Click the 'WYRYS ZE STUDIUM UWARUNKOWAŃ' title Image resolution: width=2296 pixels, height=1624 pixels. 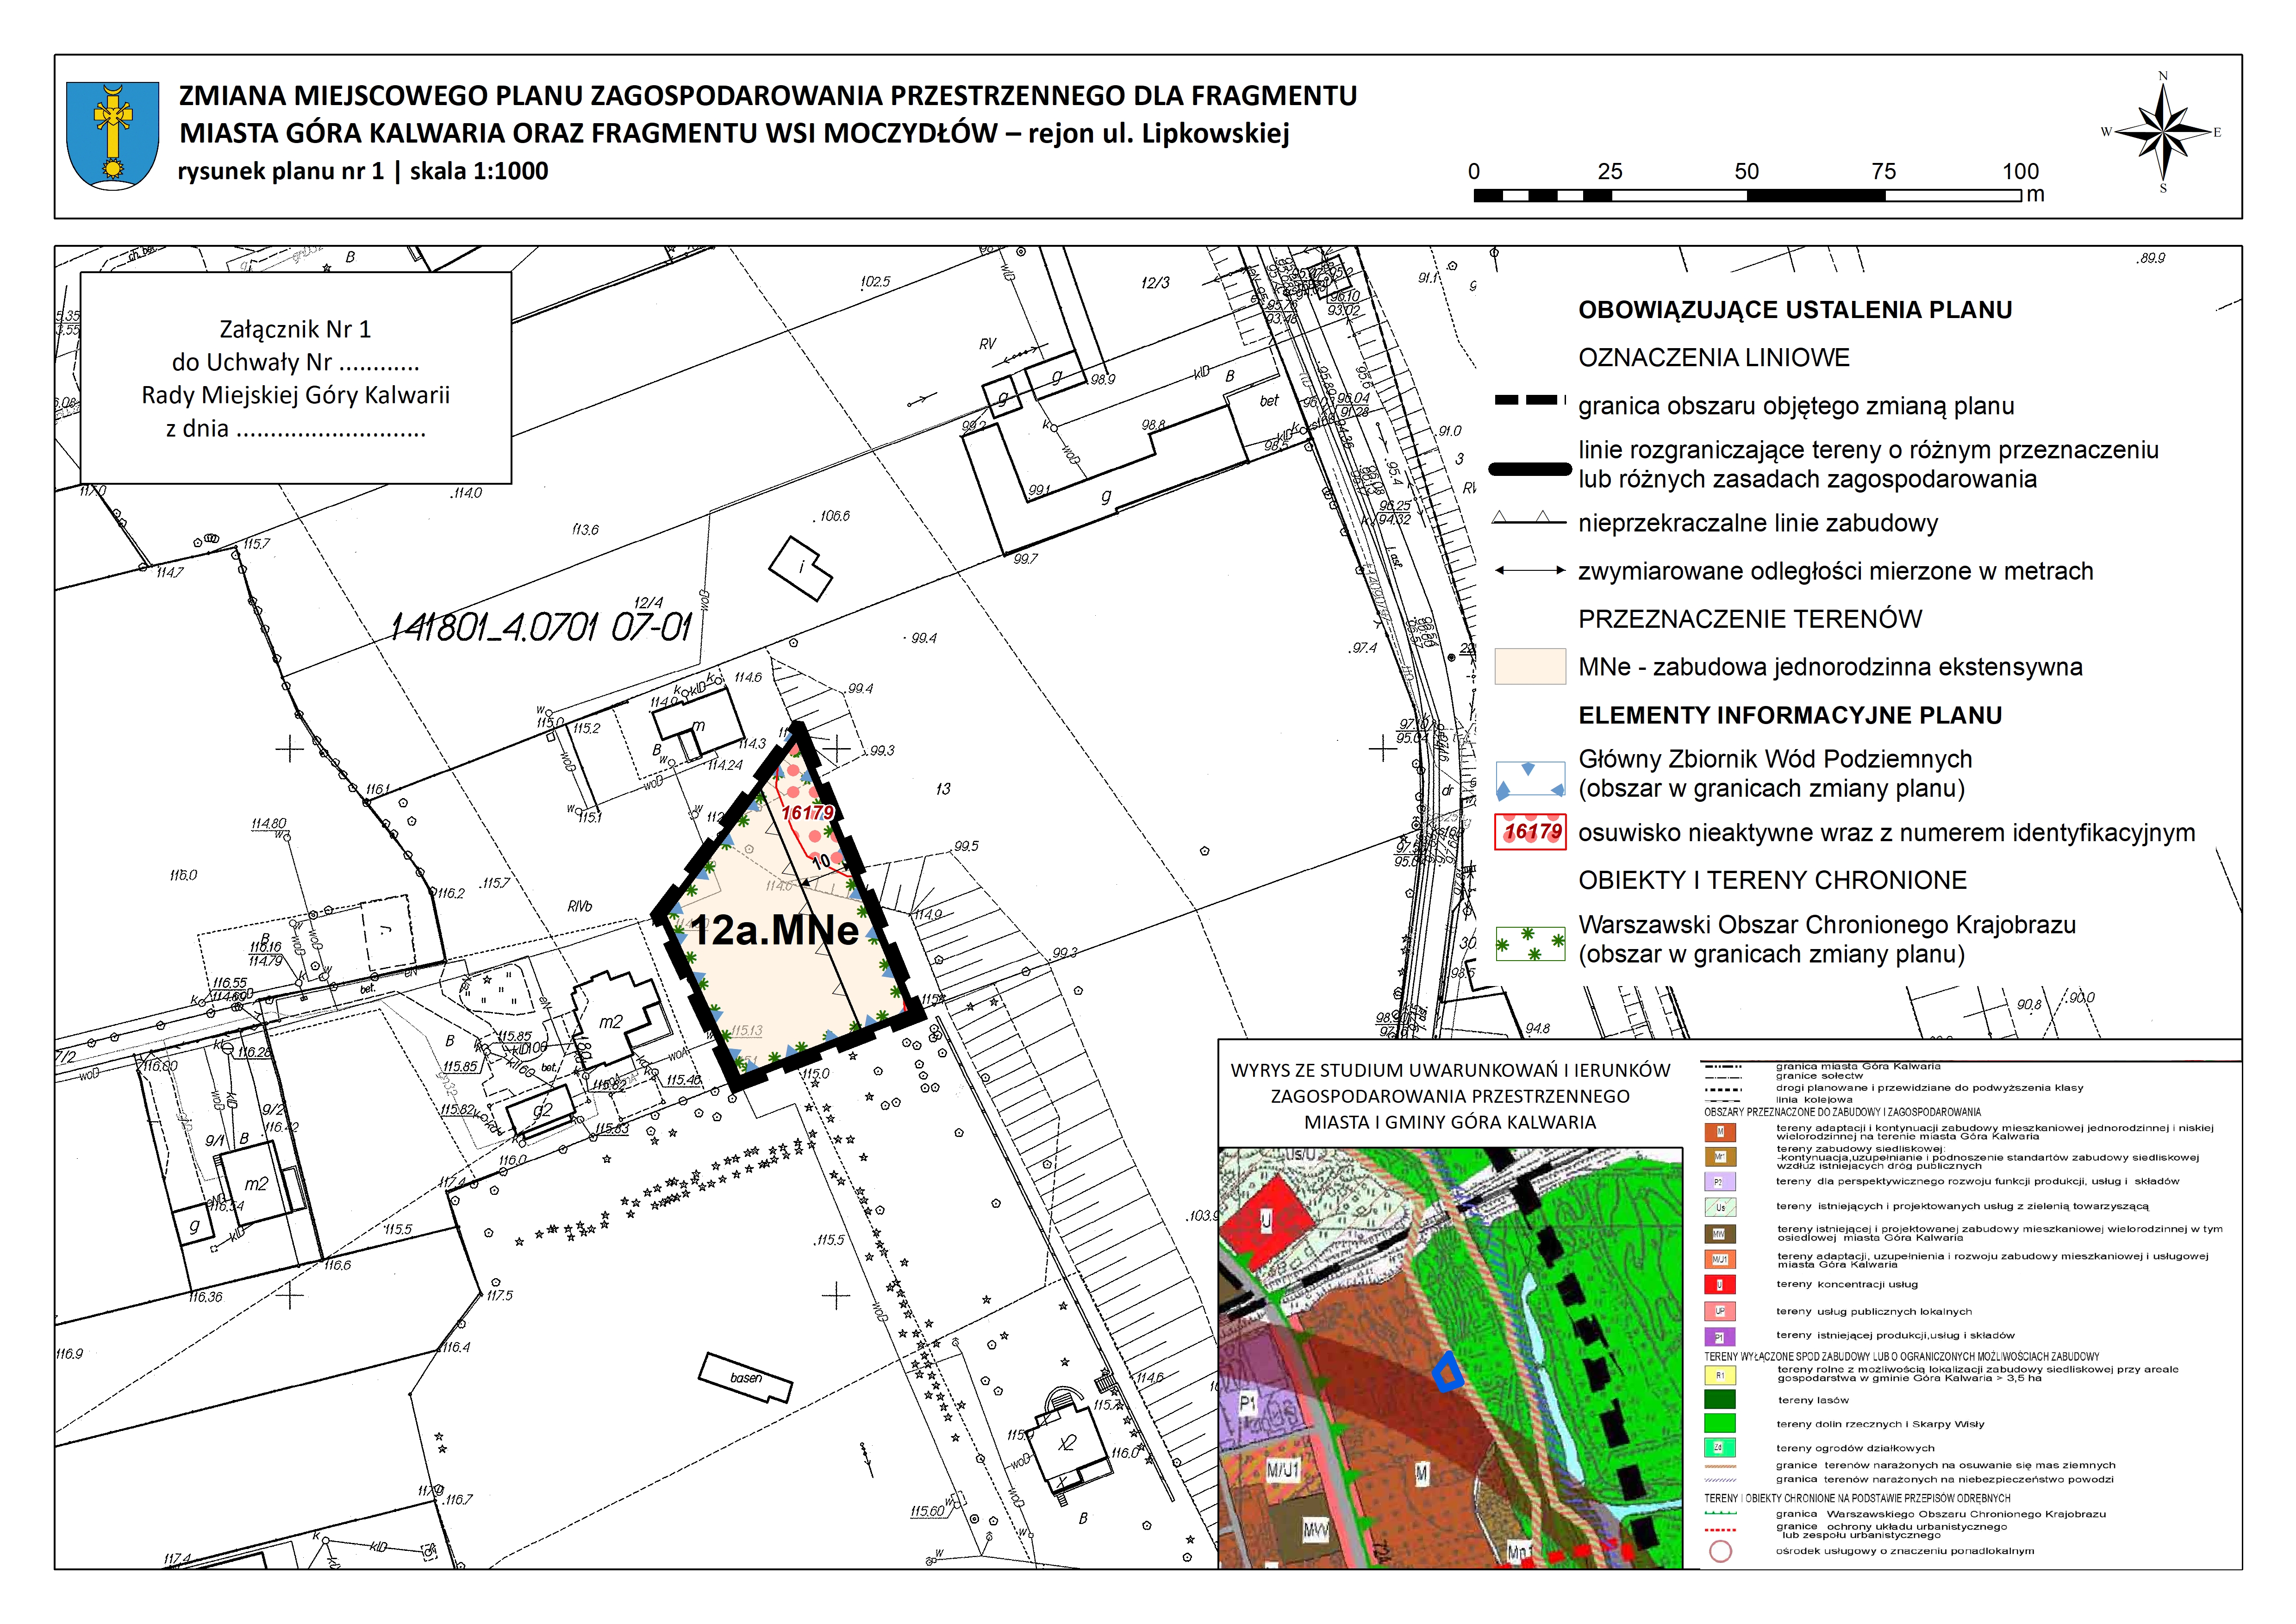pos(1450,1070)
